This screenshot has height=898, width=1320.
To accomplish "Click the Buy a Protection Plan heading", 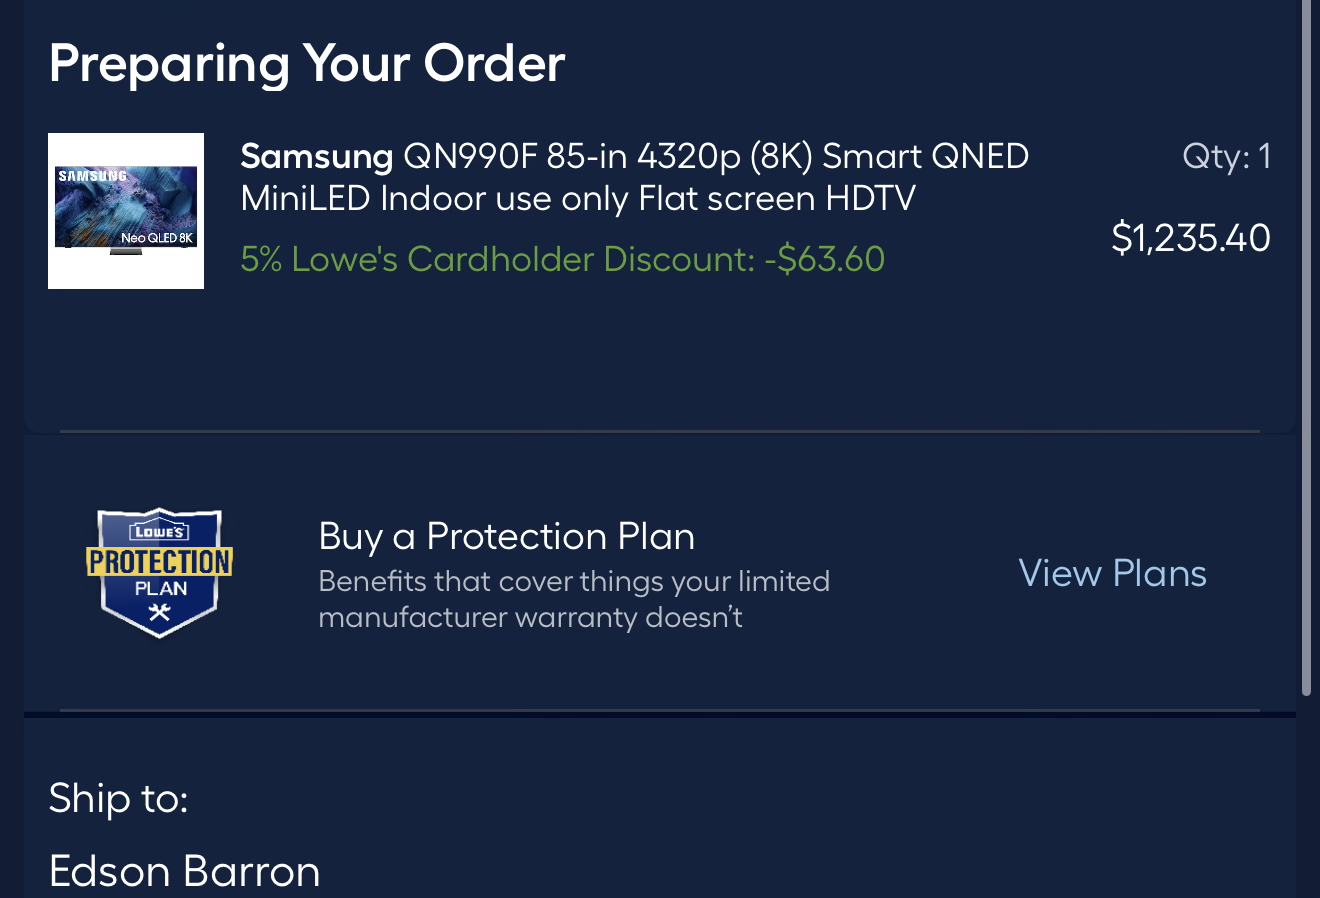I will point(506,536).
